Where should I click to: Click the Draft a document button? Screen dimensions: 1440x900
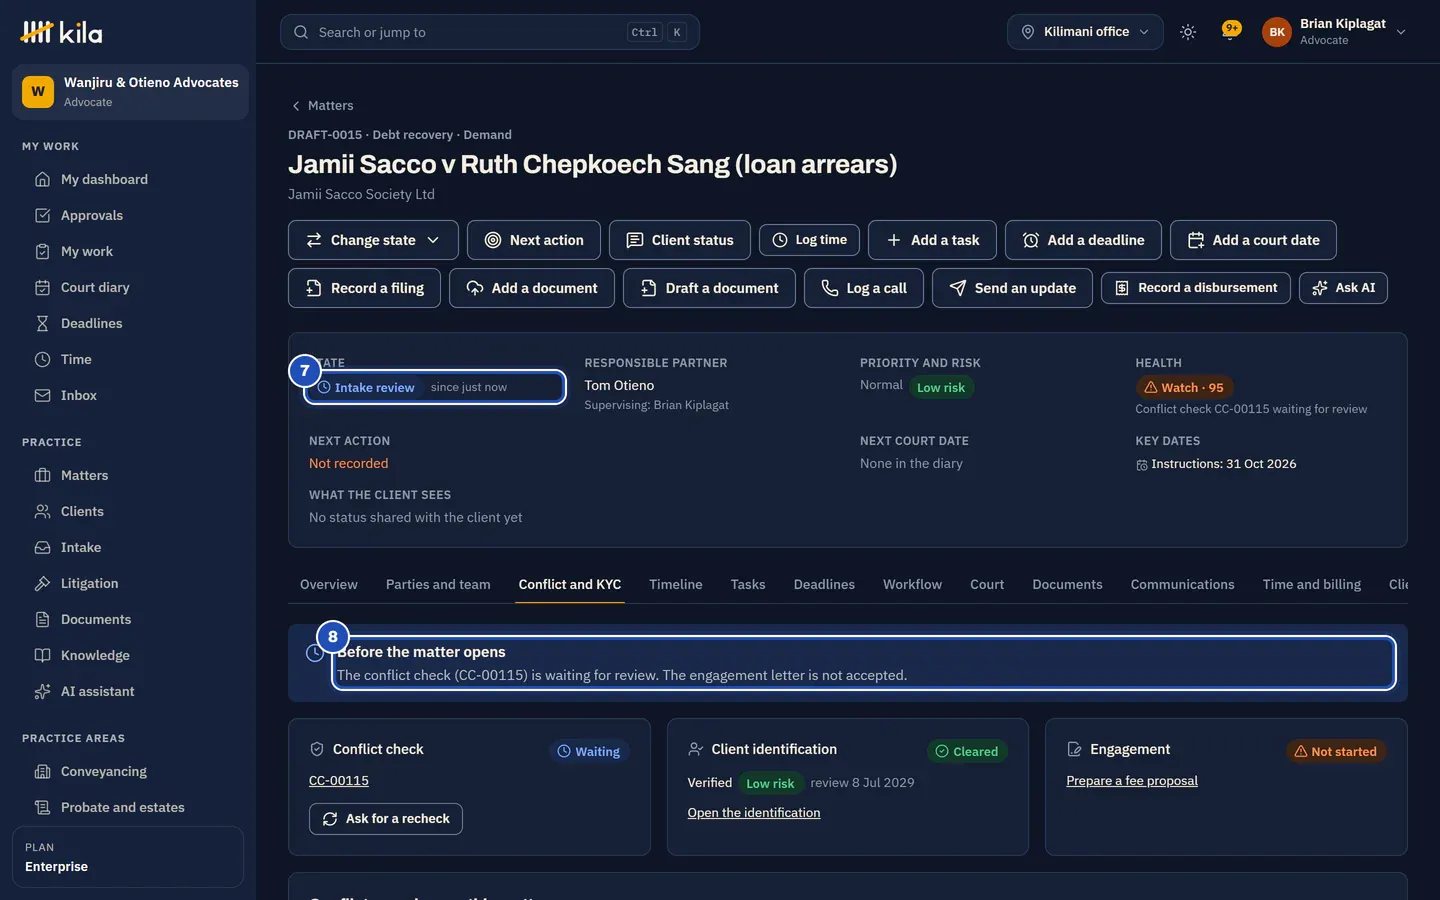coord(709,288)
